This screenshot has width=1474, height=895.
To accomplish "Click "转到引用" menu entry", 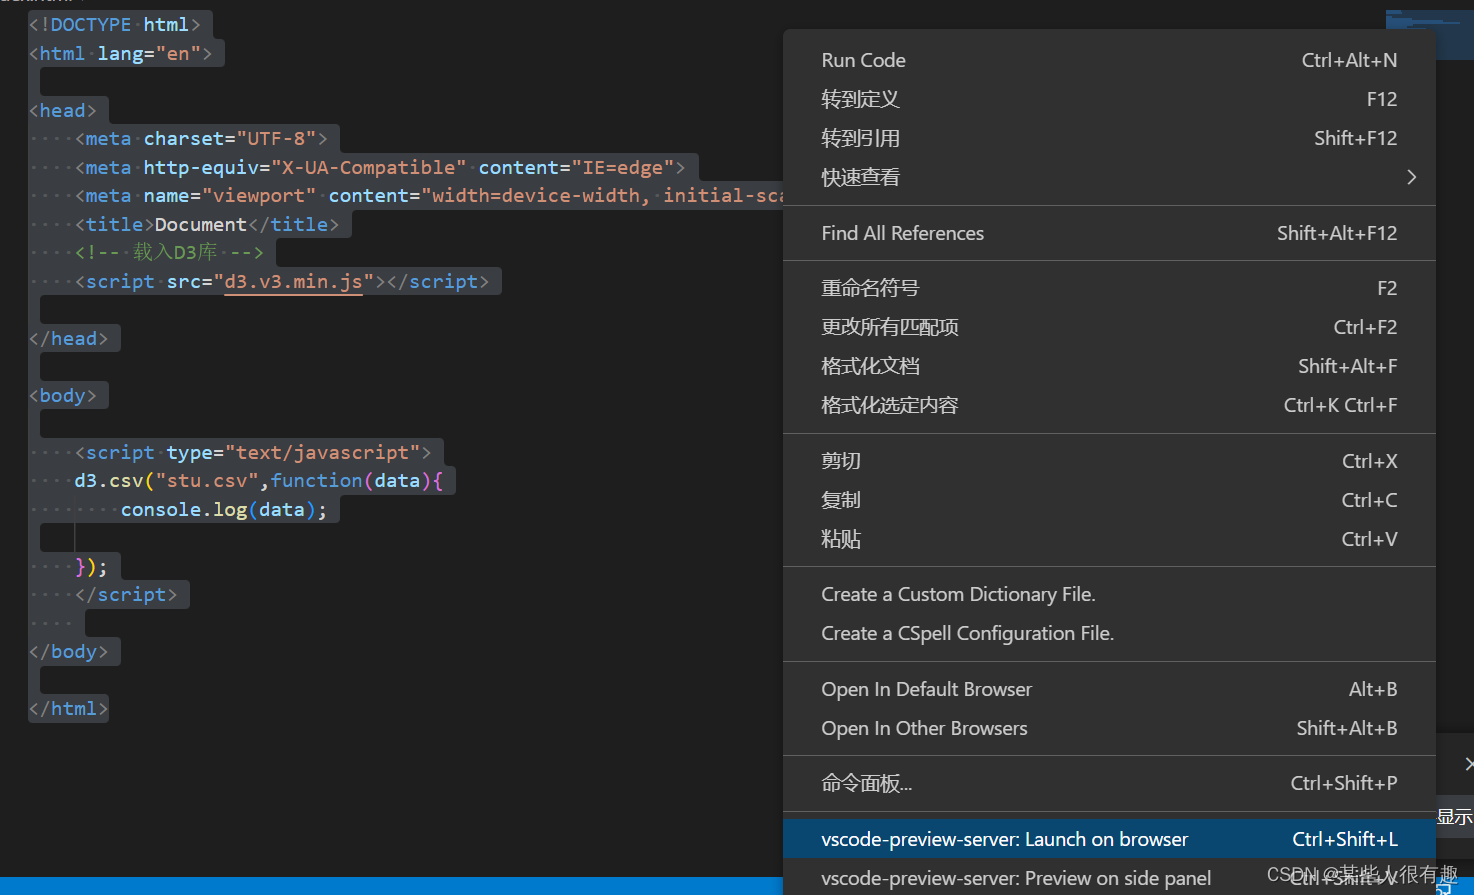I will click(860, 137).
